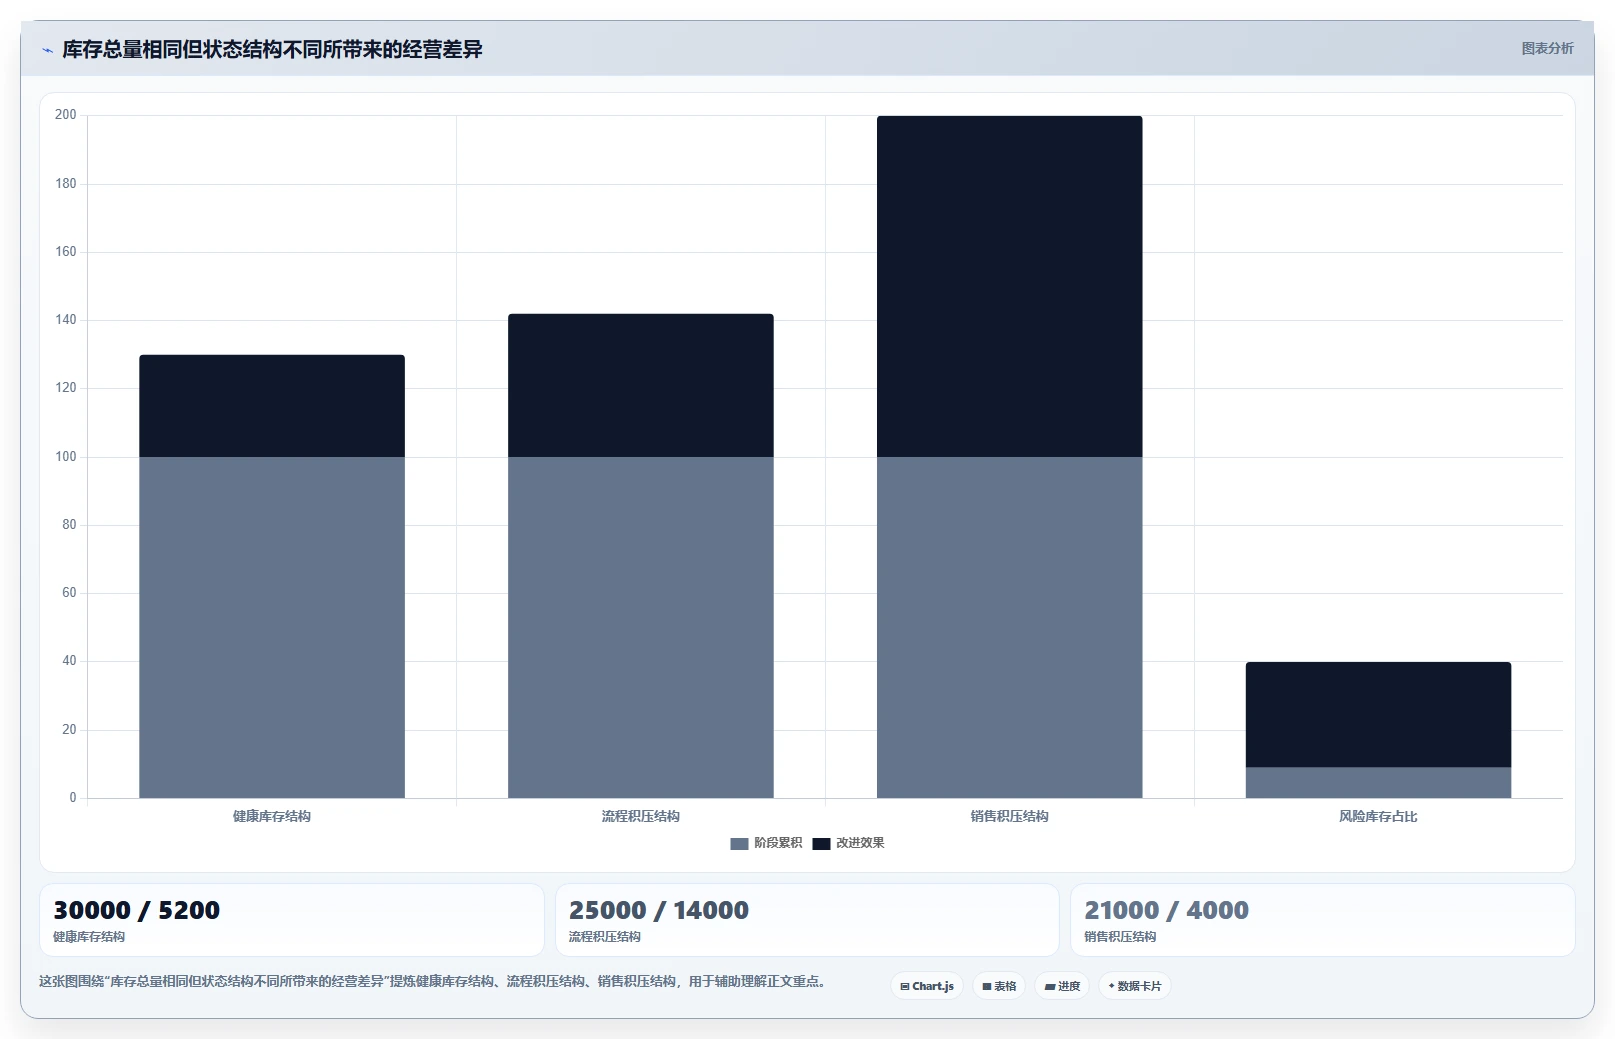Screen dimensions: 1615x1039
Task: Click the 健康库存结构 gray bar segment
Action: [x=272, y=627]
